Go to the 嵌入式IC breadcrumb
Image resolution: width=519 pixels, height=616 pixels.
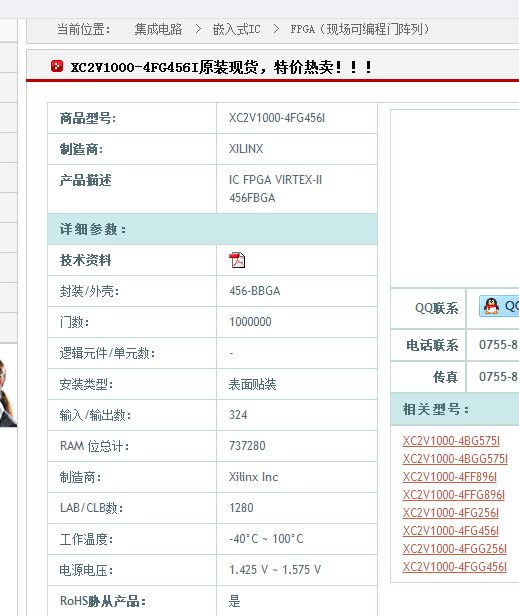tap(237, 29)
